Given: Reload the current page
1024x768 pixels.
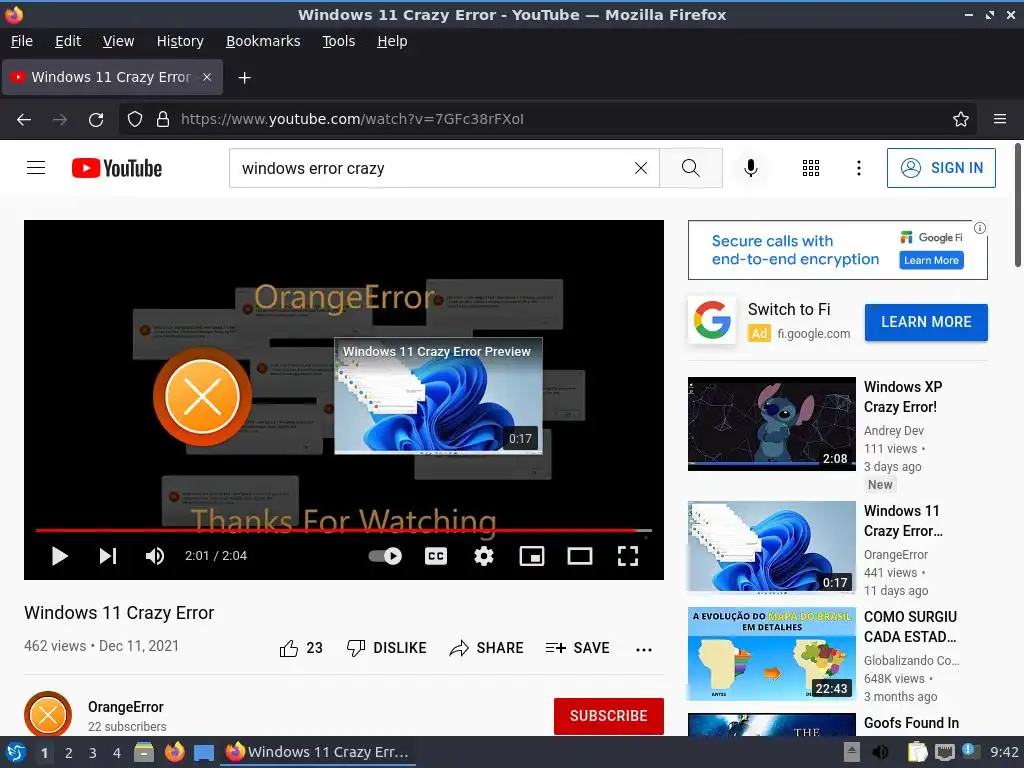Looking at the screenshot, I should click(96, 120).
